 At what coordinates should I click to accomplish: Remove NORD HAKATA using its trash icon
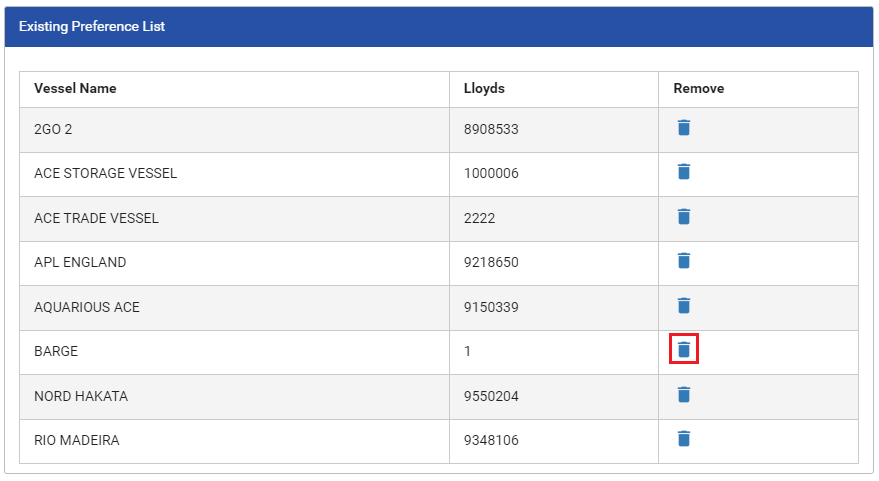point(683,395)
